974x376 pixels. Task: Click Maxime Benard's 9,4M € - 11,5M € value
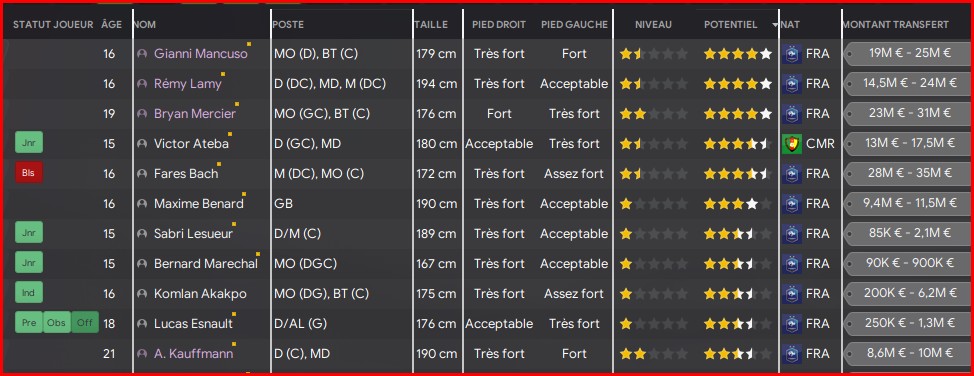tap(910, 203)
